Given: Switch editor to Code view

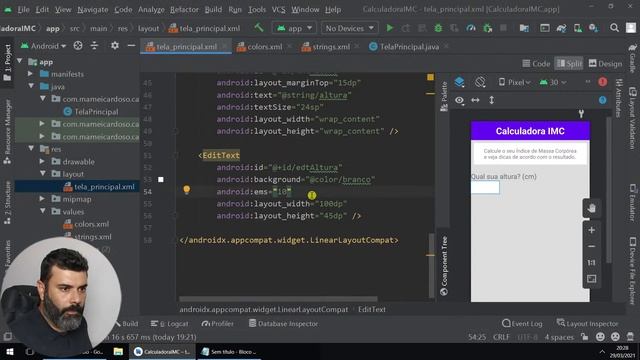Looking at the screenshot, I should point(536,64).
